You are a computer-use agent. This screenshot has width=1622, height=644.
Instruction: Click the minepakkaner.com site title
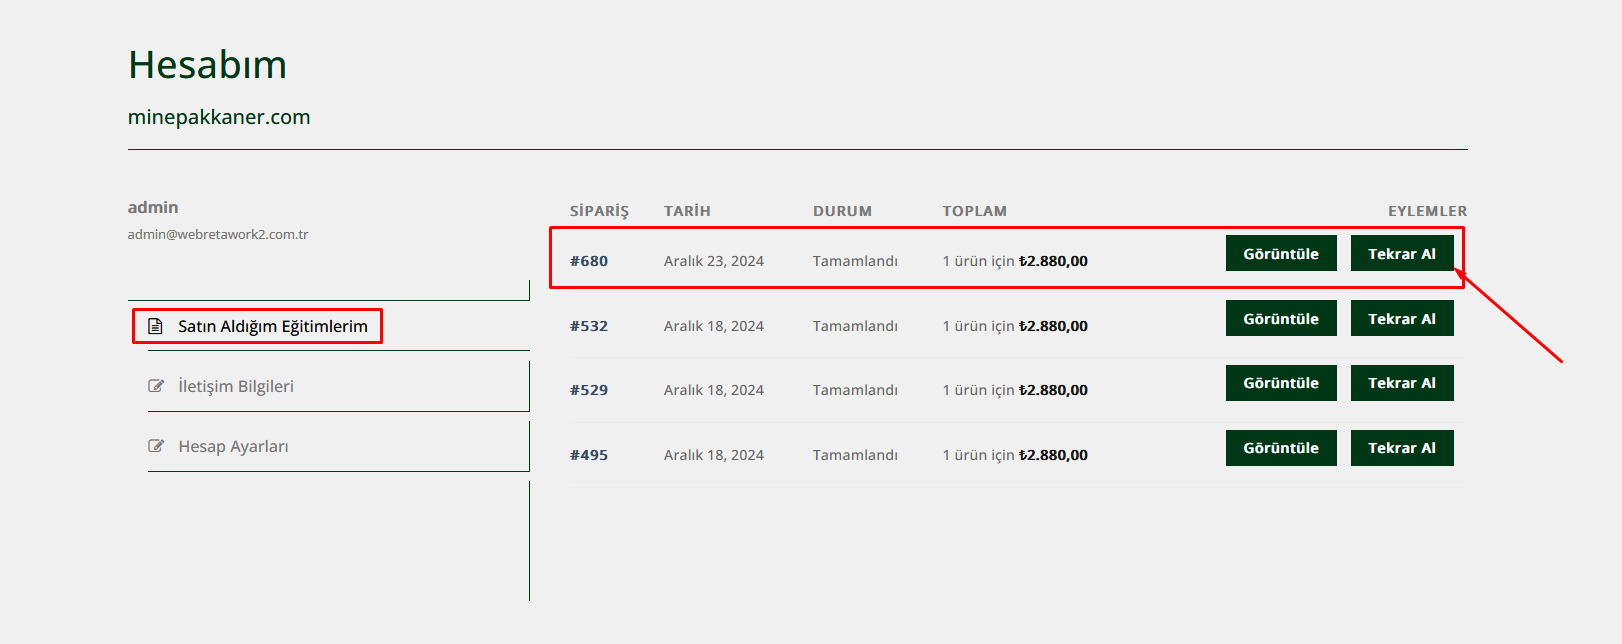point(219,117)
